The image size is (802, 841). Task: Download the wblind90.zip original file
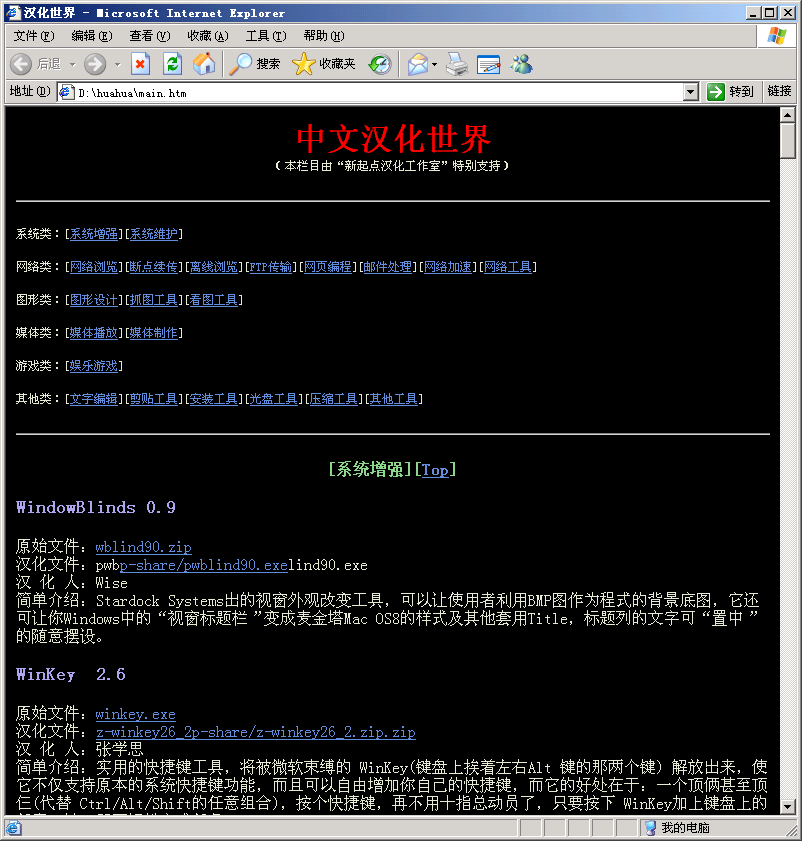point(143,547)
